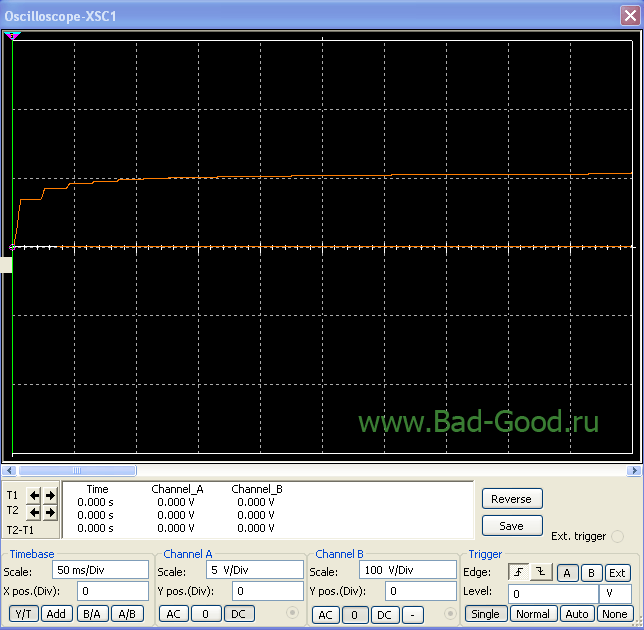Move cursor T1 left with arrow
Screen dimensions: 644x630
point(34,495)
